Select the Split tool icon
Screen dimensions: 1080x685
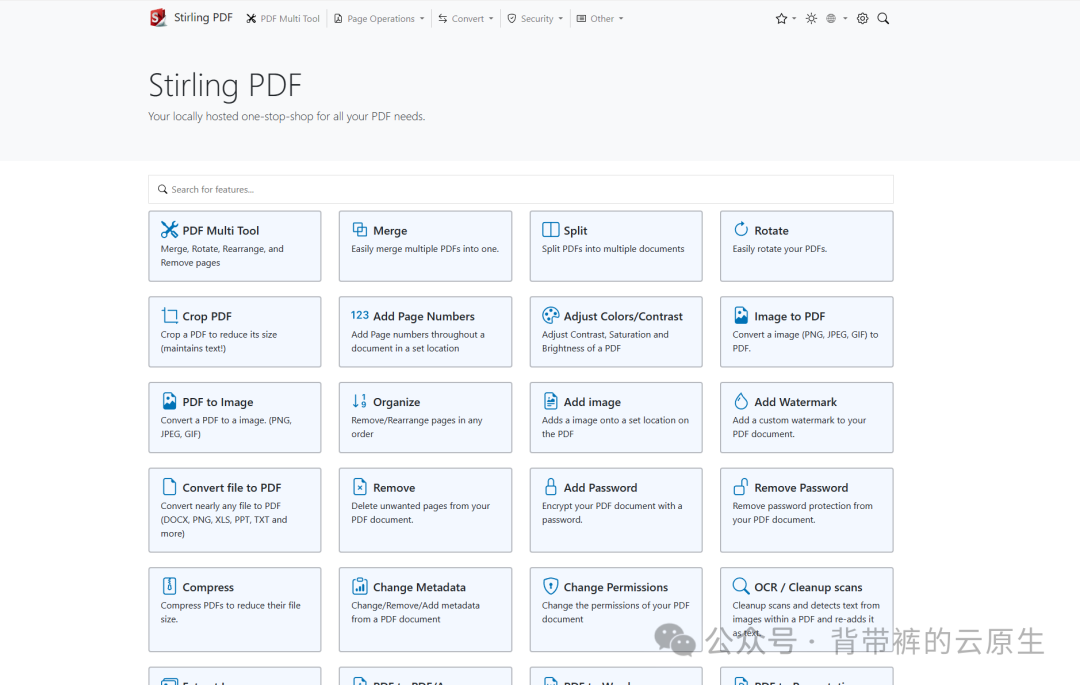click(550, 229)
